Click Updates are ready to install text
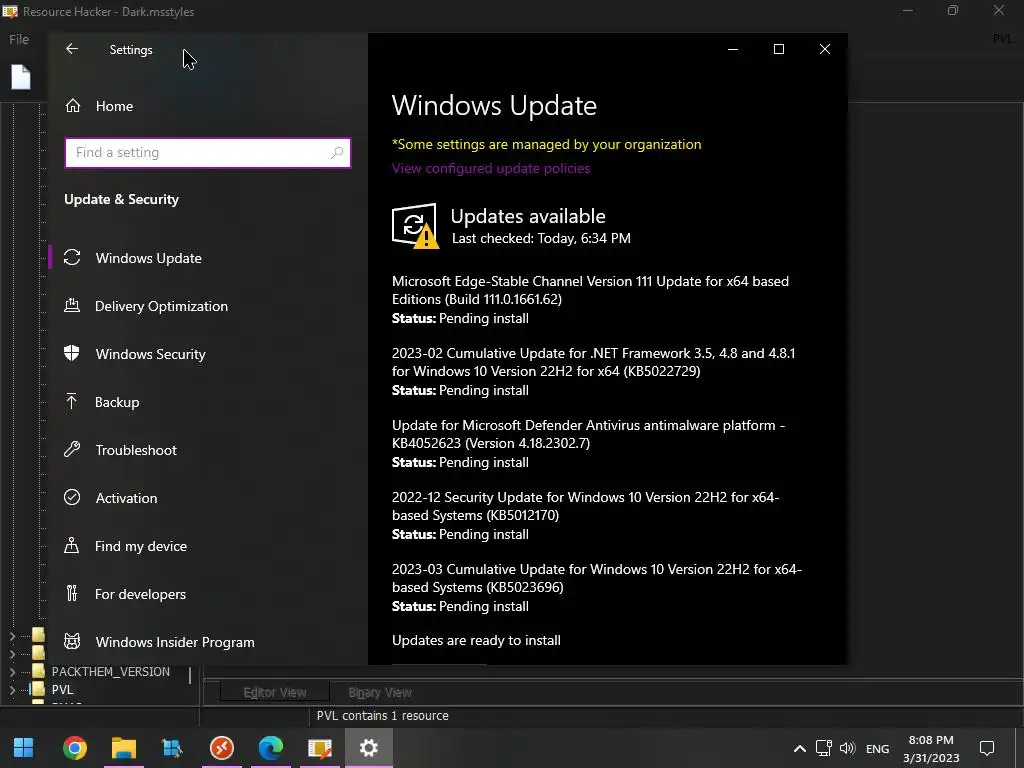The width and height of the screenshot is (1024, 768). tap(476, 641)
